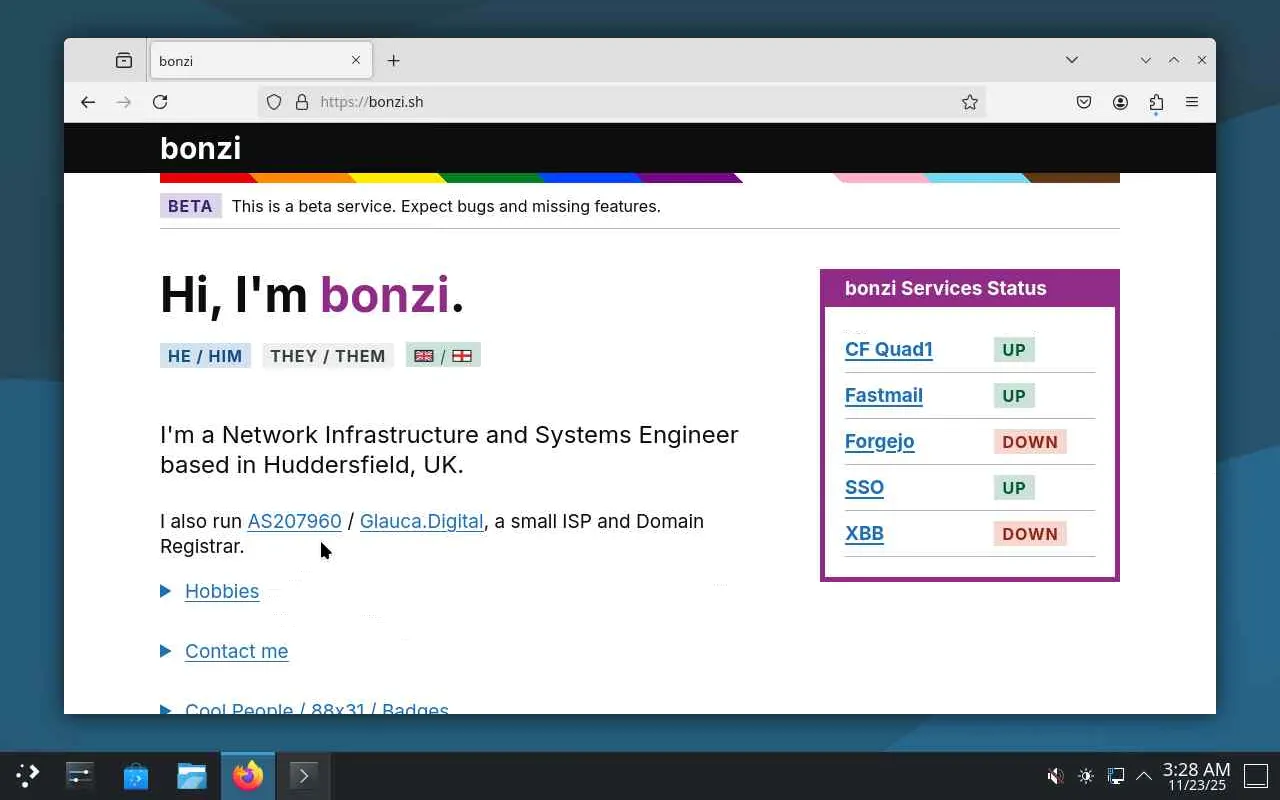Viewport: 1280px width, 800px height.
Task: Close the bonzi tab
Action: coord(356,61)
